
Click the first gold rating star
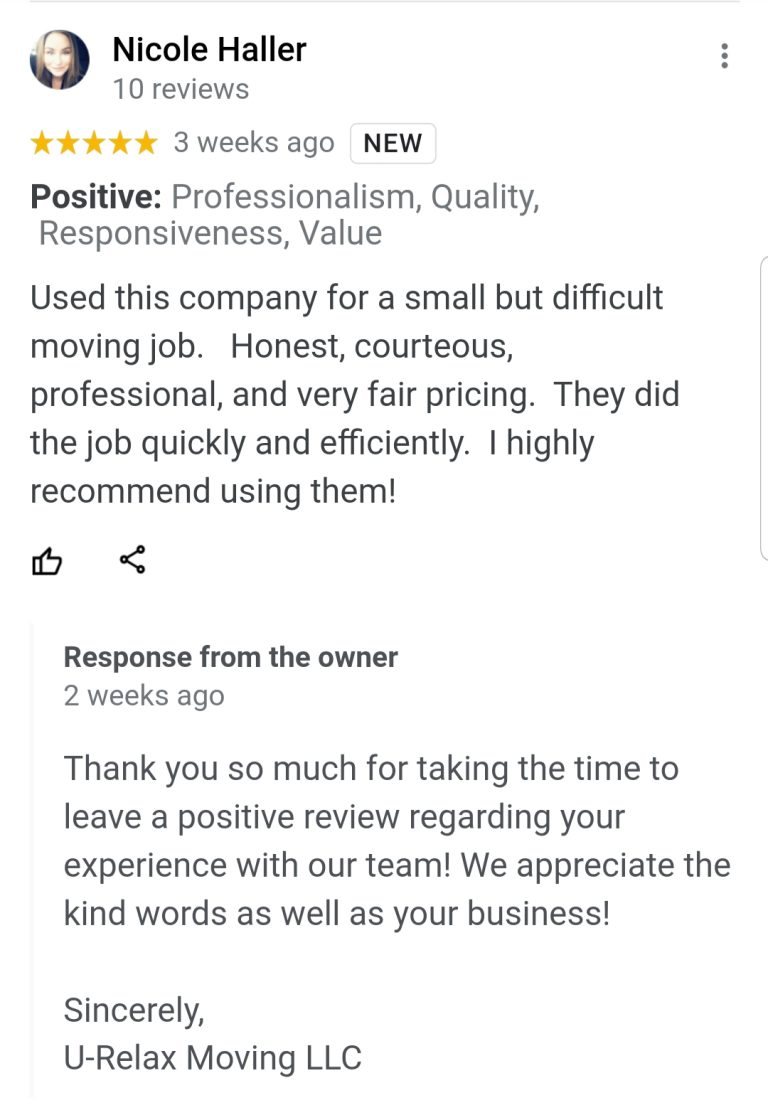pos(42,143)
